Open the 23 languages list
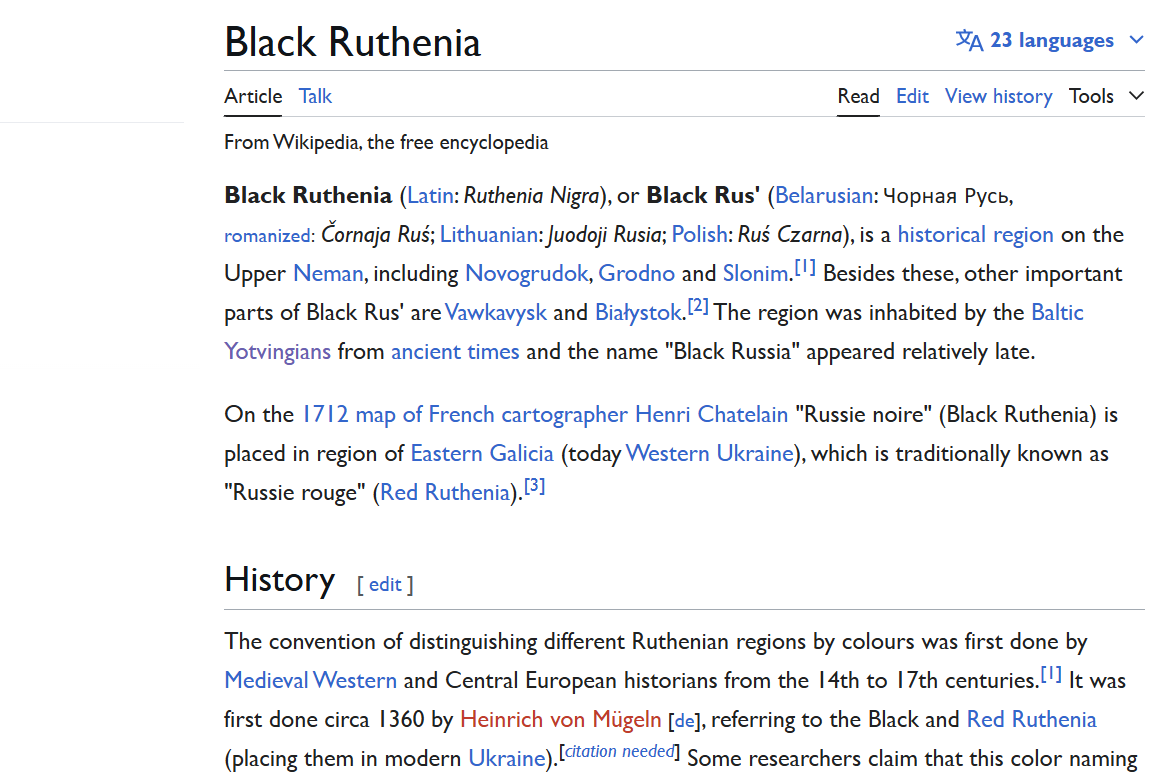 pyautogui.click(x=1051, y=40)
